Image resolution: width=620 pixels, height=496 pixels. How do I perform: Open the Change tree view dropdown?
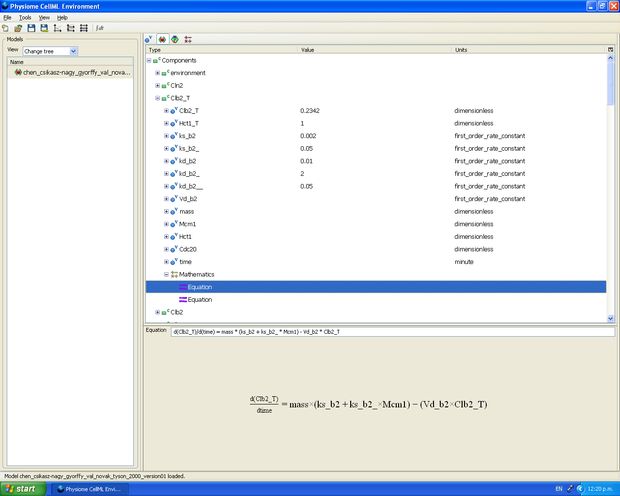(74, 51)
